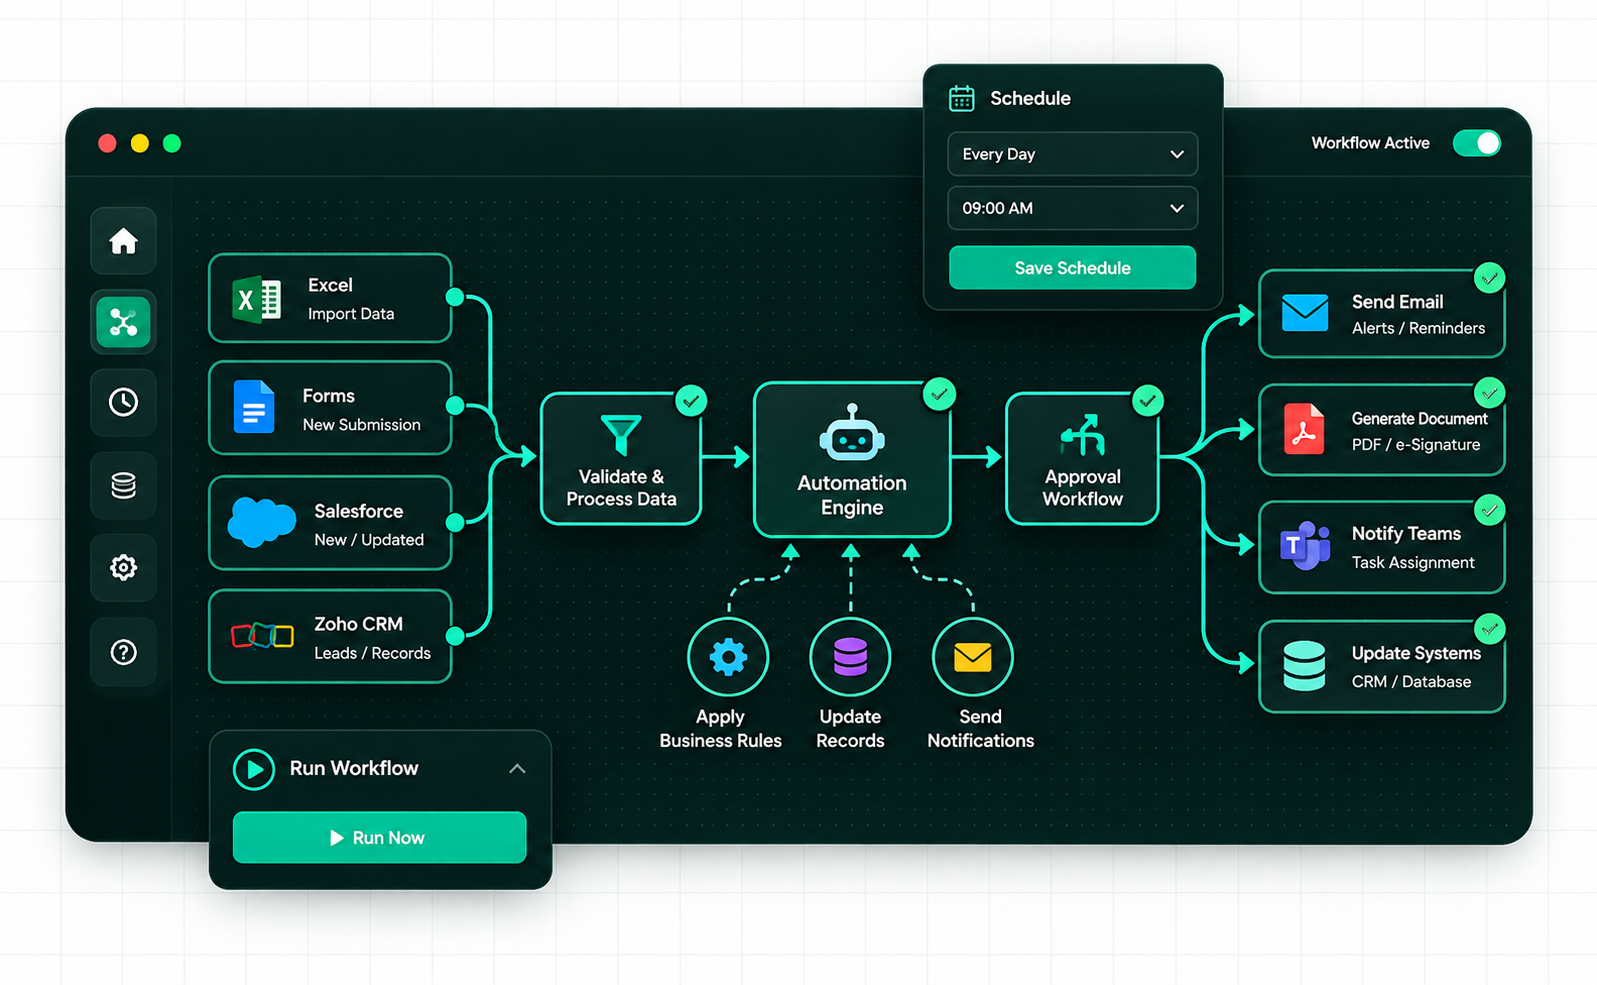
Task: Click the funnel icon in Validate node
Action: [x=621, y=435]
